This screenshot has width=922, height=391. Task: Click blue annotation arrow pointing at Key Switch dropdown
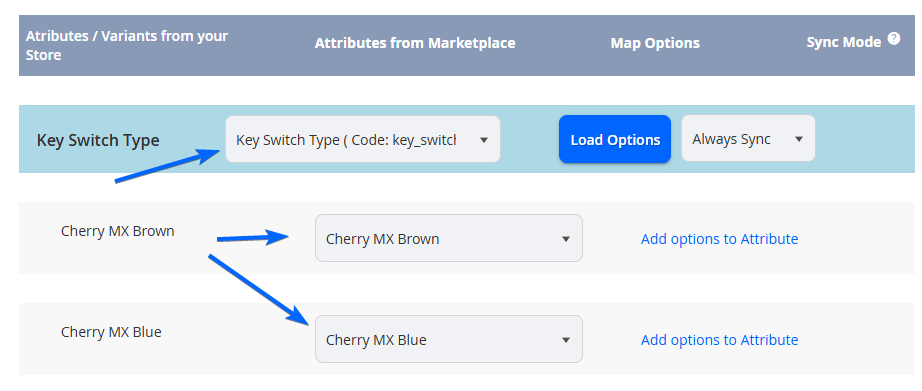pyautogui.click(x=167, y=166)
